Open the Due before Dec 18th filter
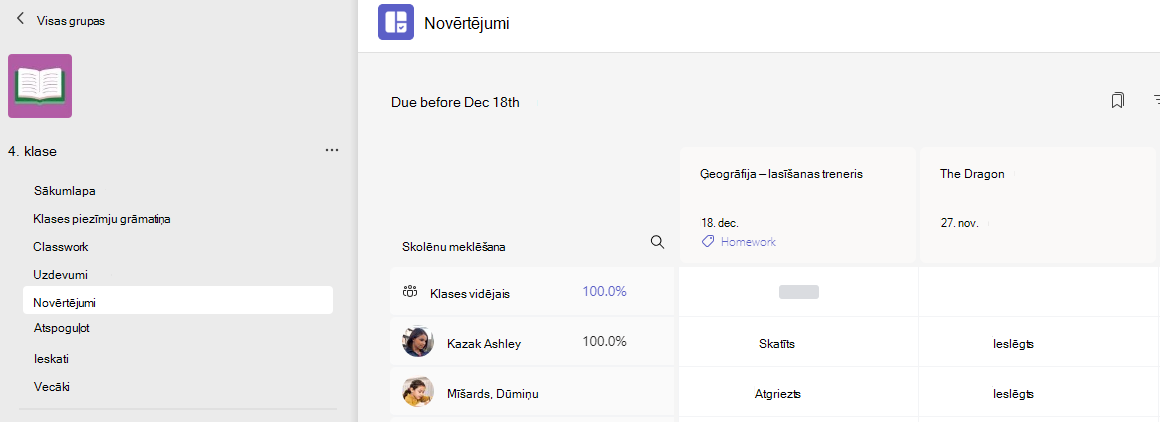Image resolution: width=1160 pixels, height=422 pixels. (455, 102)
